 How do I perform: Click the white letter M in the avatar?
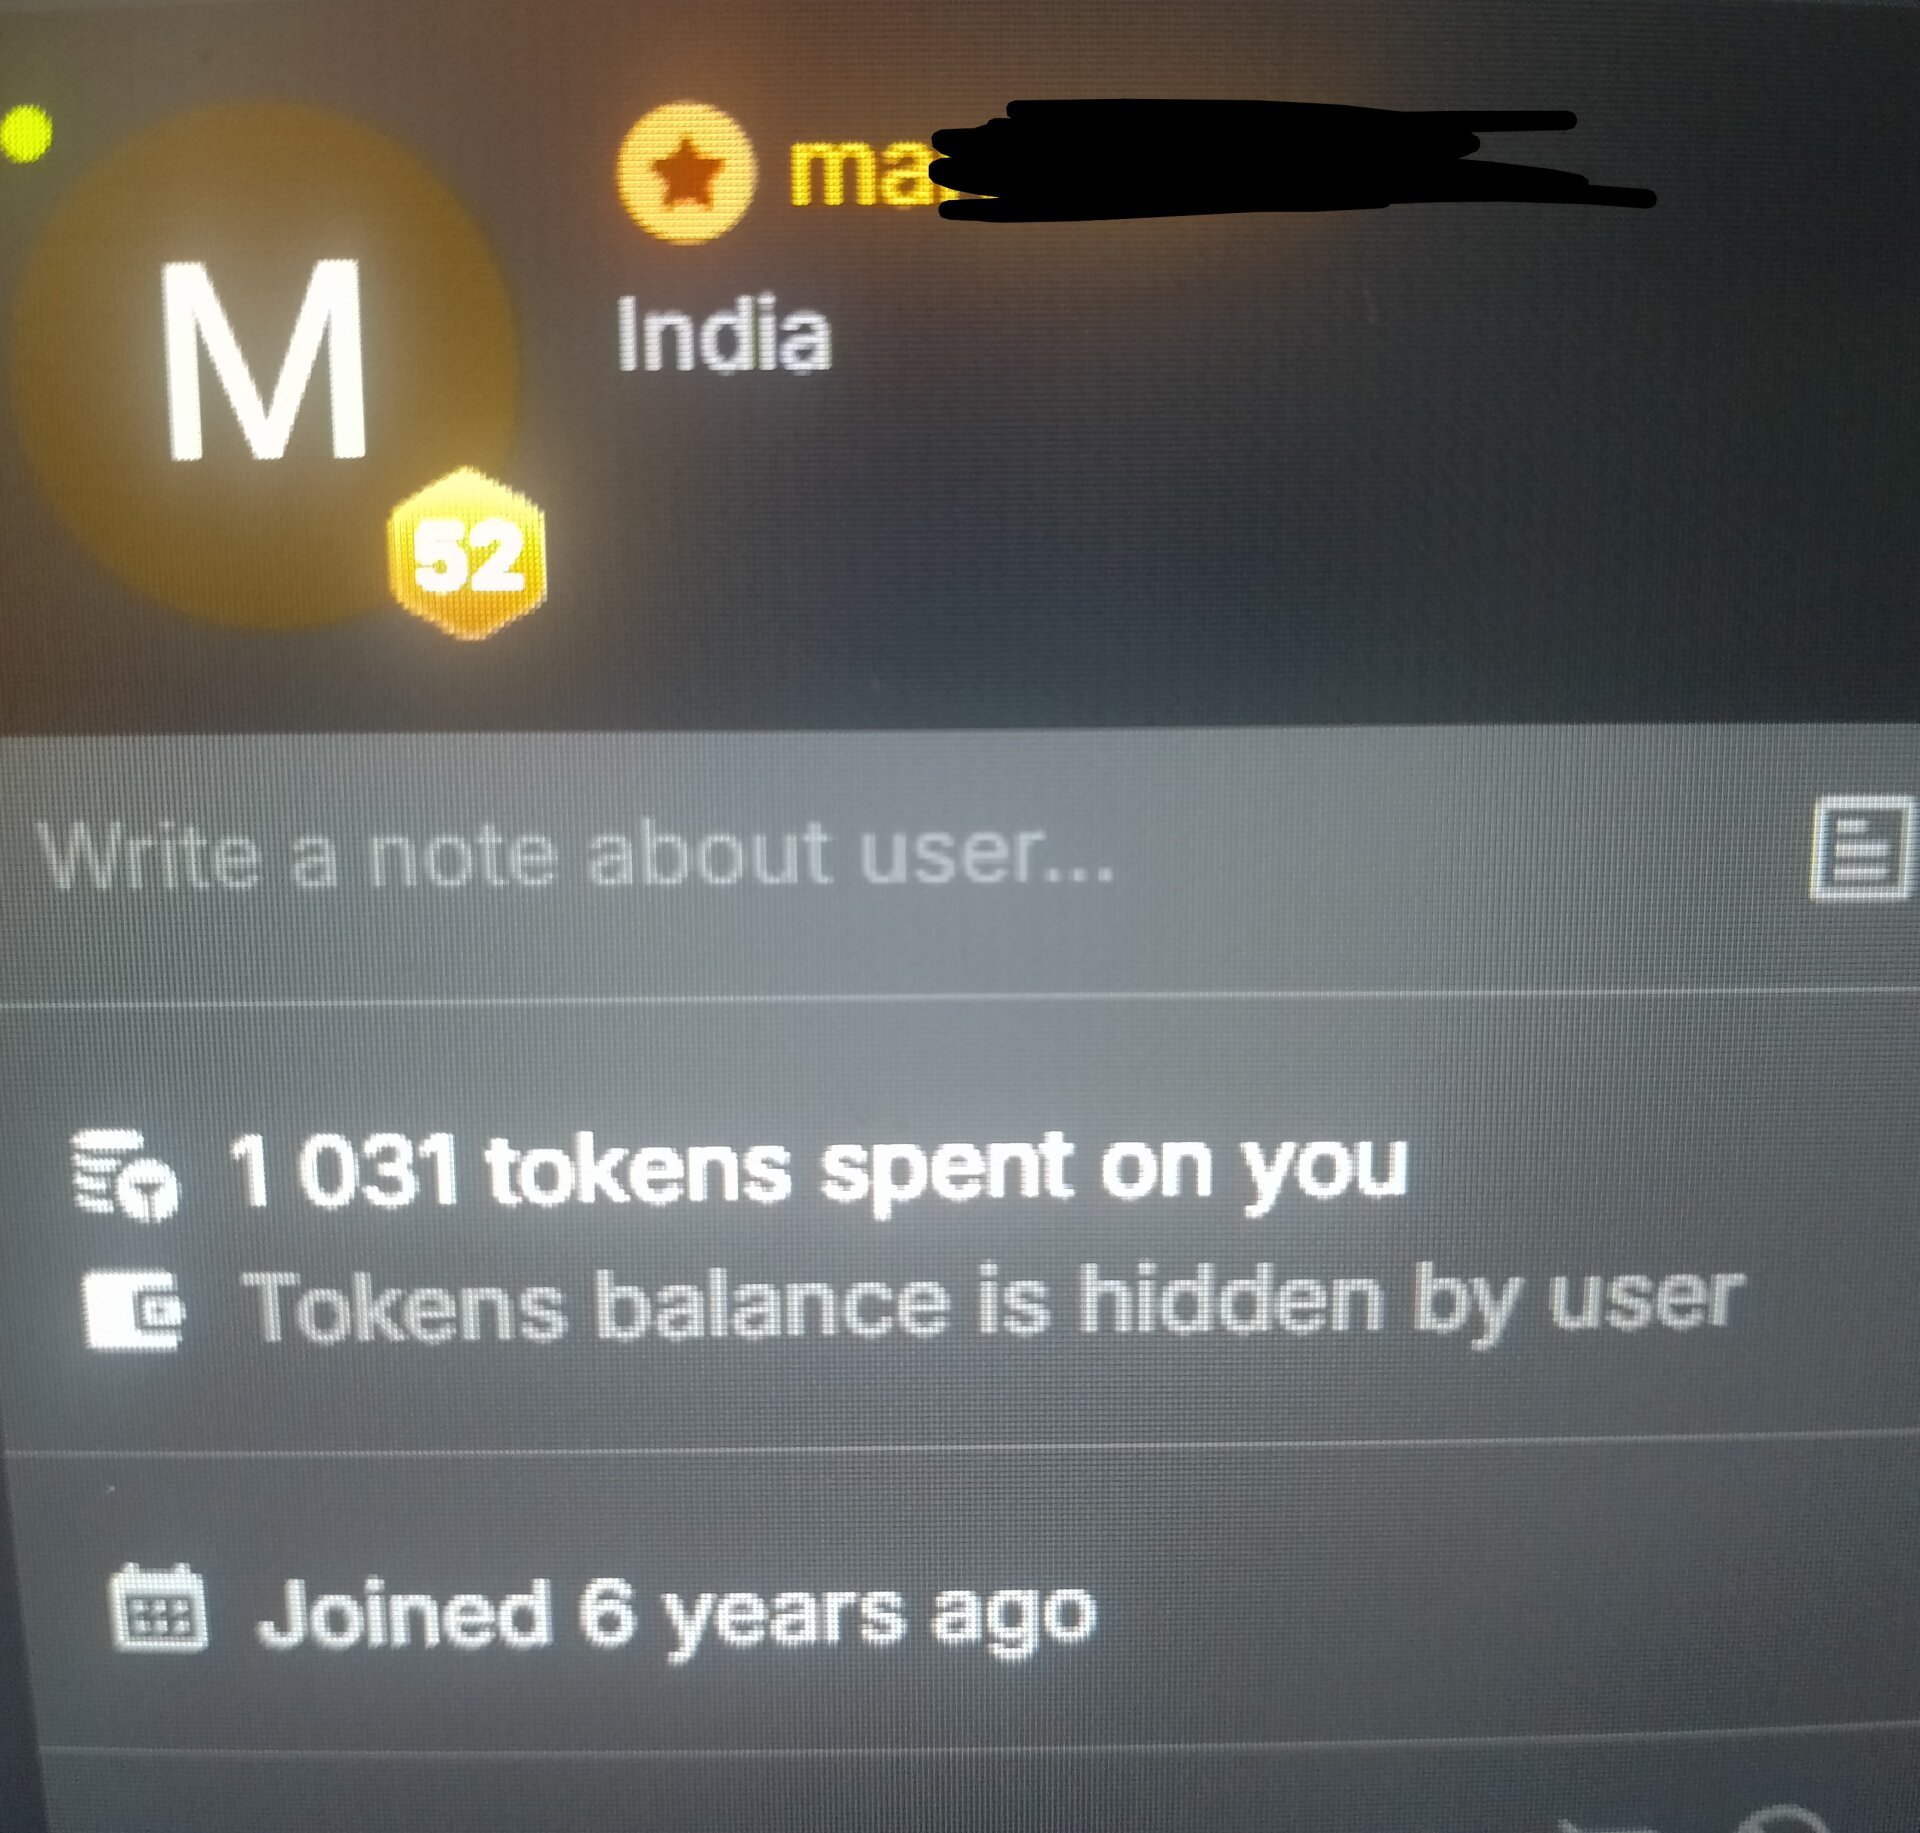coord(265,360)
